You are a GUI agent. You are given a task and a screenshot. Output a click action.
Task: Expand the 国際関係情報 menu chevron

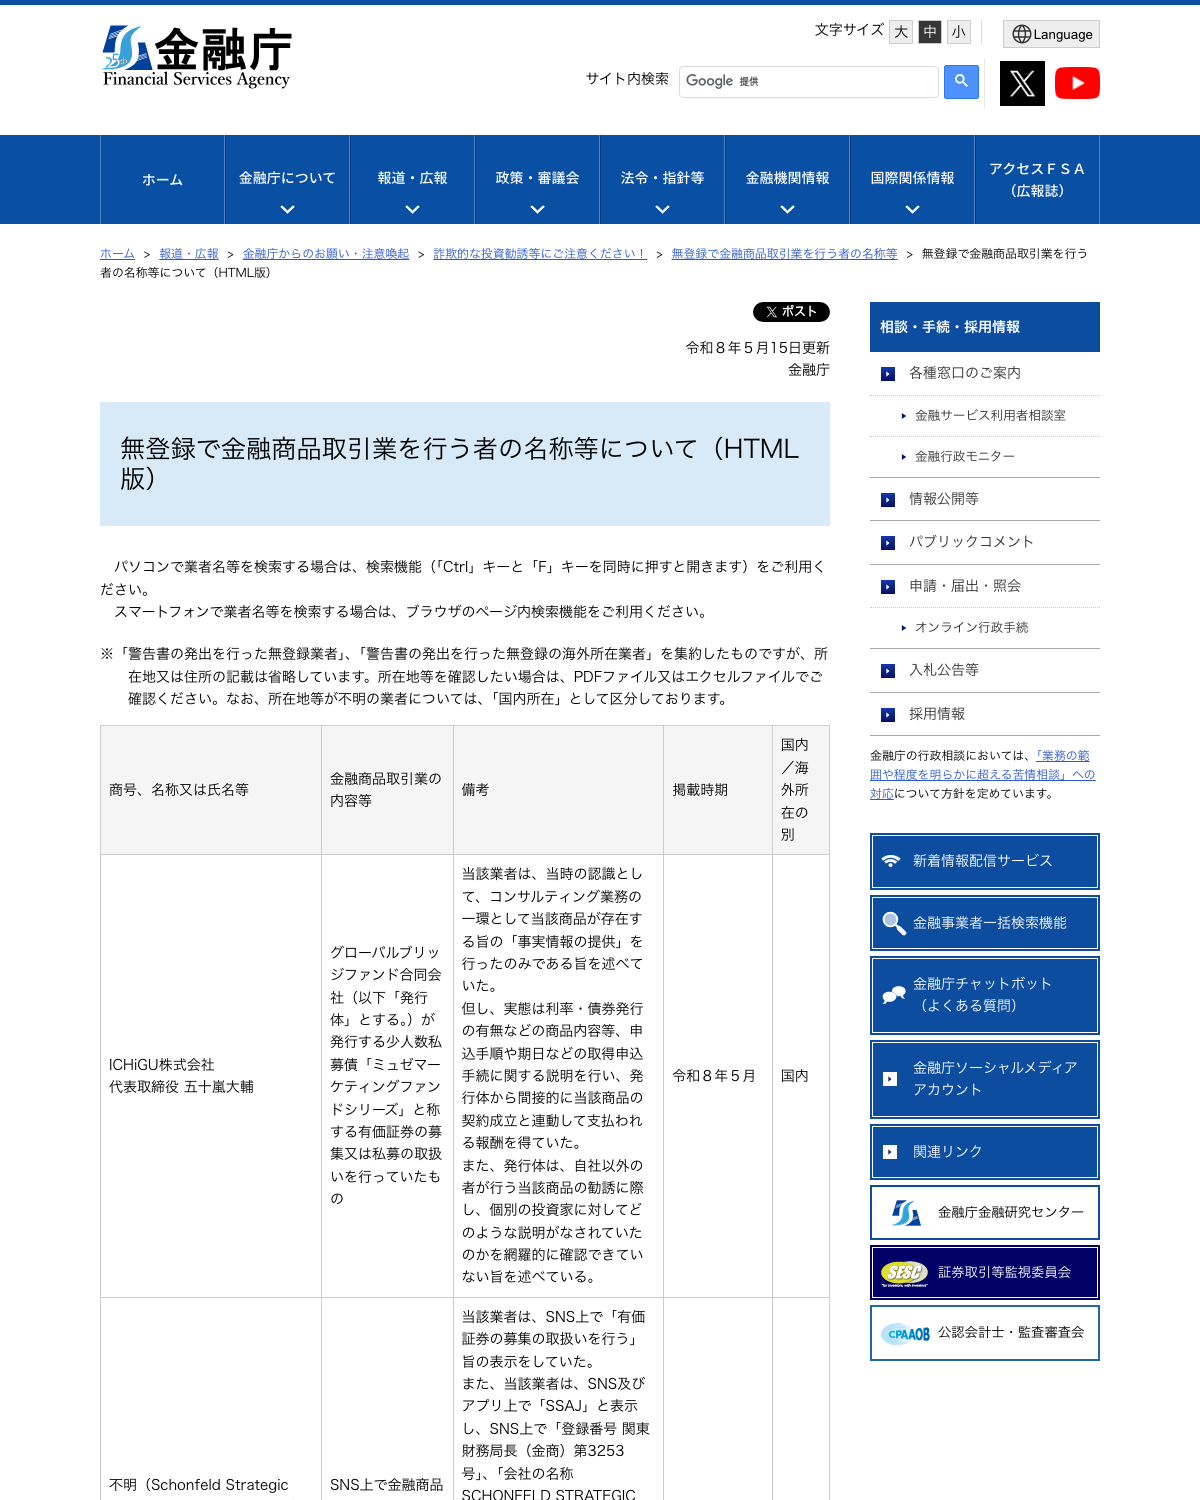pos(912,210)
